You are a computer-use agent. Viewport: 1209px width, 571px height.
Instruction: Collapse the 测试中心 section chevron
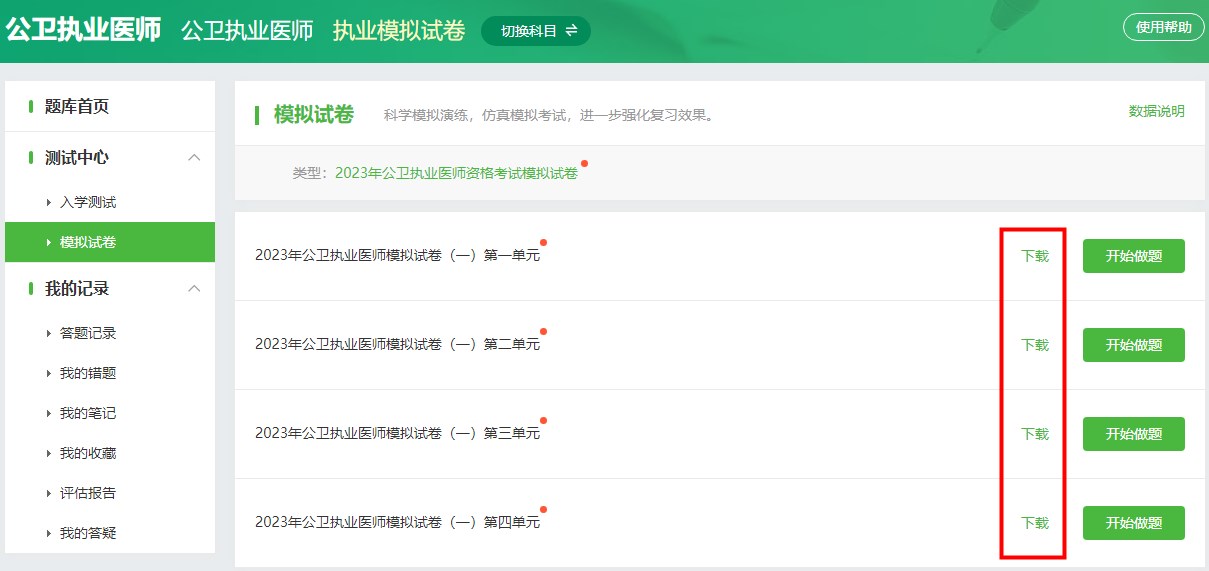195,157
